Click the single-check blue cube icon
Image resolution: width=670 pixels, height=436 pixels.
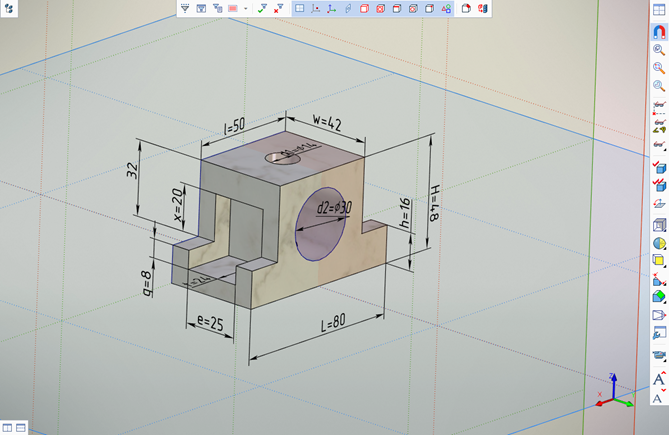coord(659,168)
